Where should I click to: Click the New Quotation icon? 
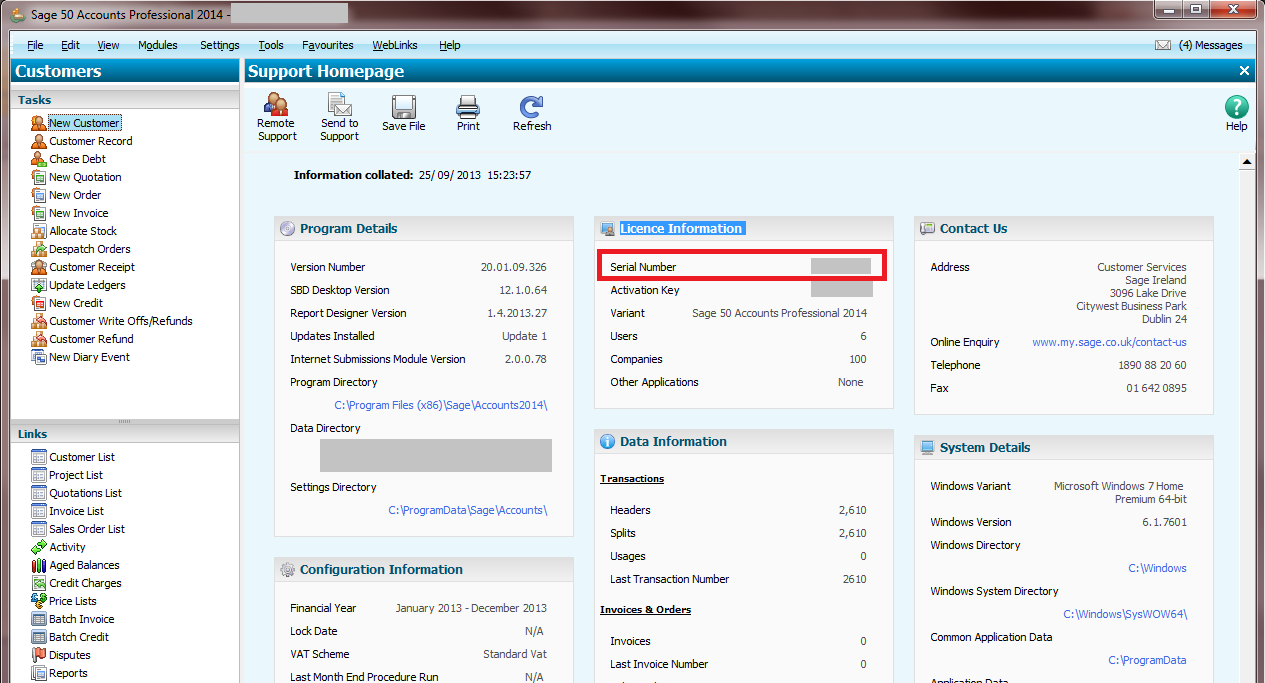39,177
